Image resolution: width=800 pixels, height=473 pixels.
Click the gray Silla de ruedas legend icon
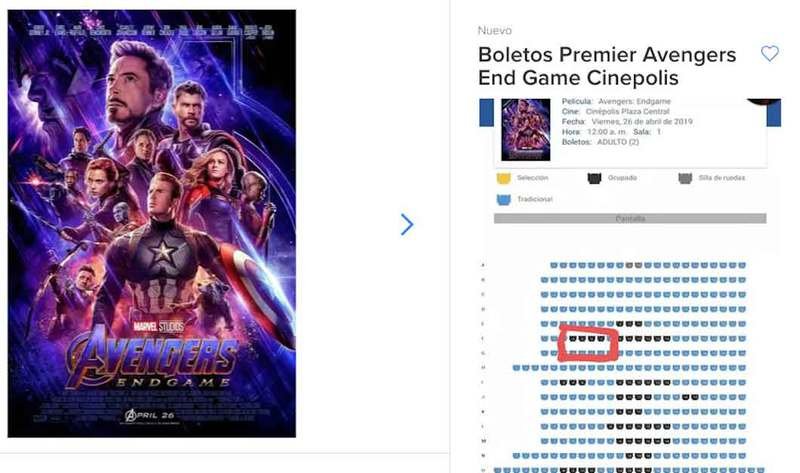click(685, 178)
